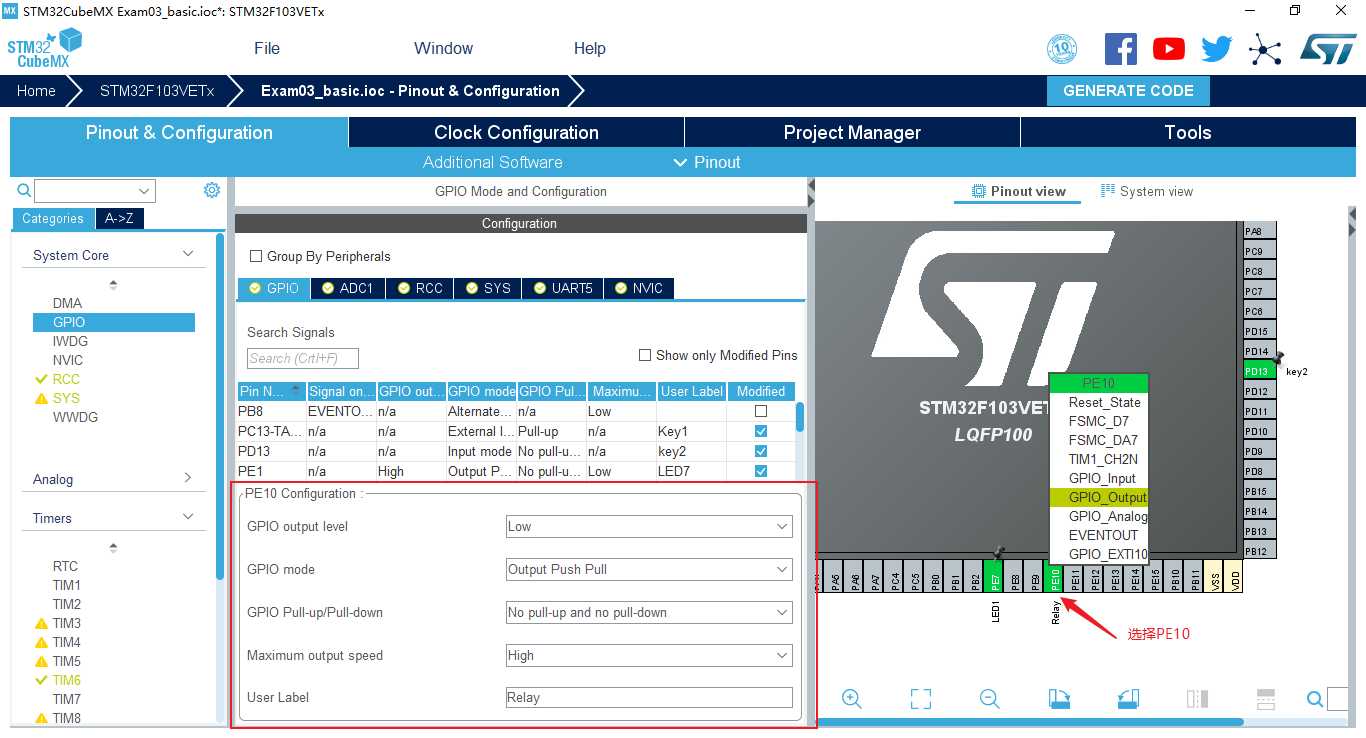The height and width of the screenshot is (738, 1366).
Task: Open the Help menu
Action: [590, 48]
